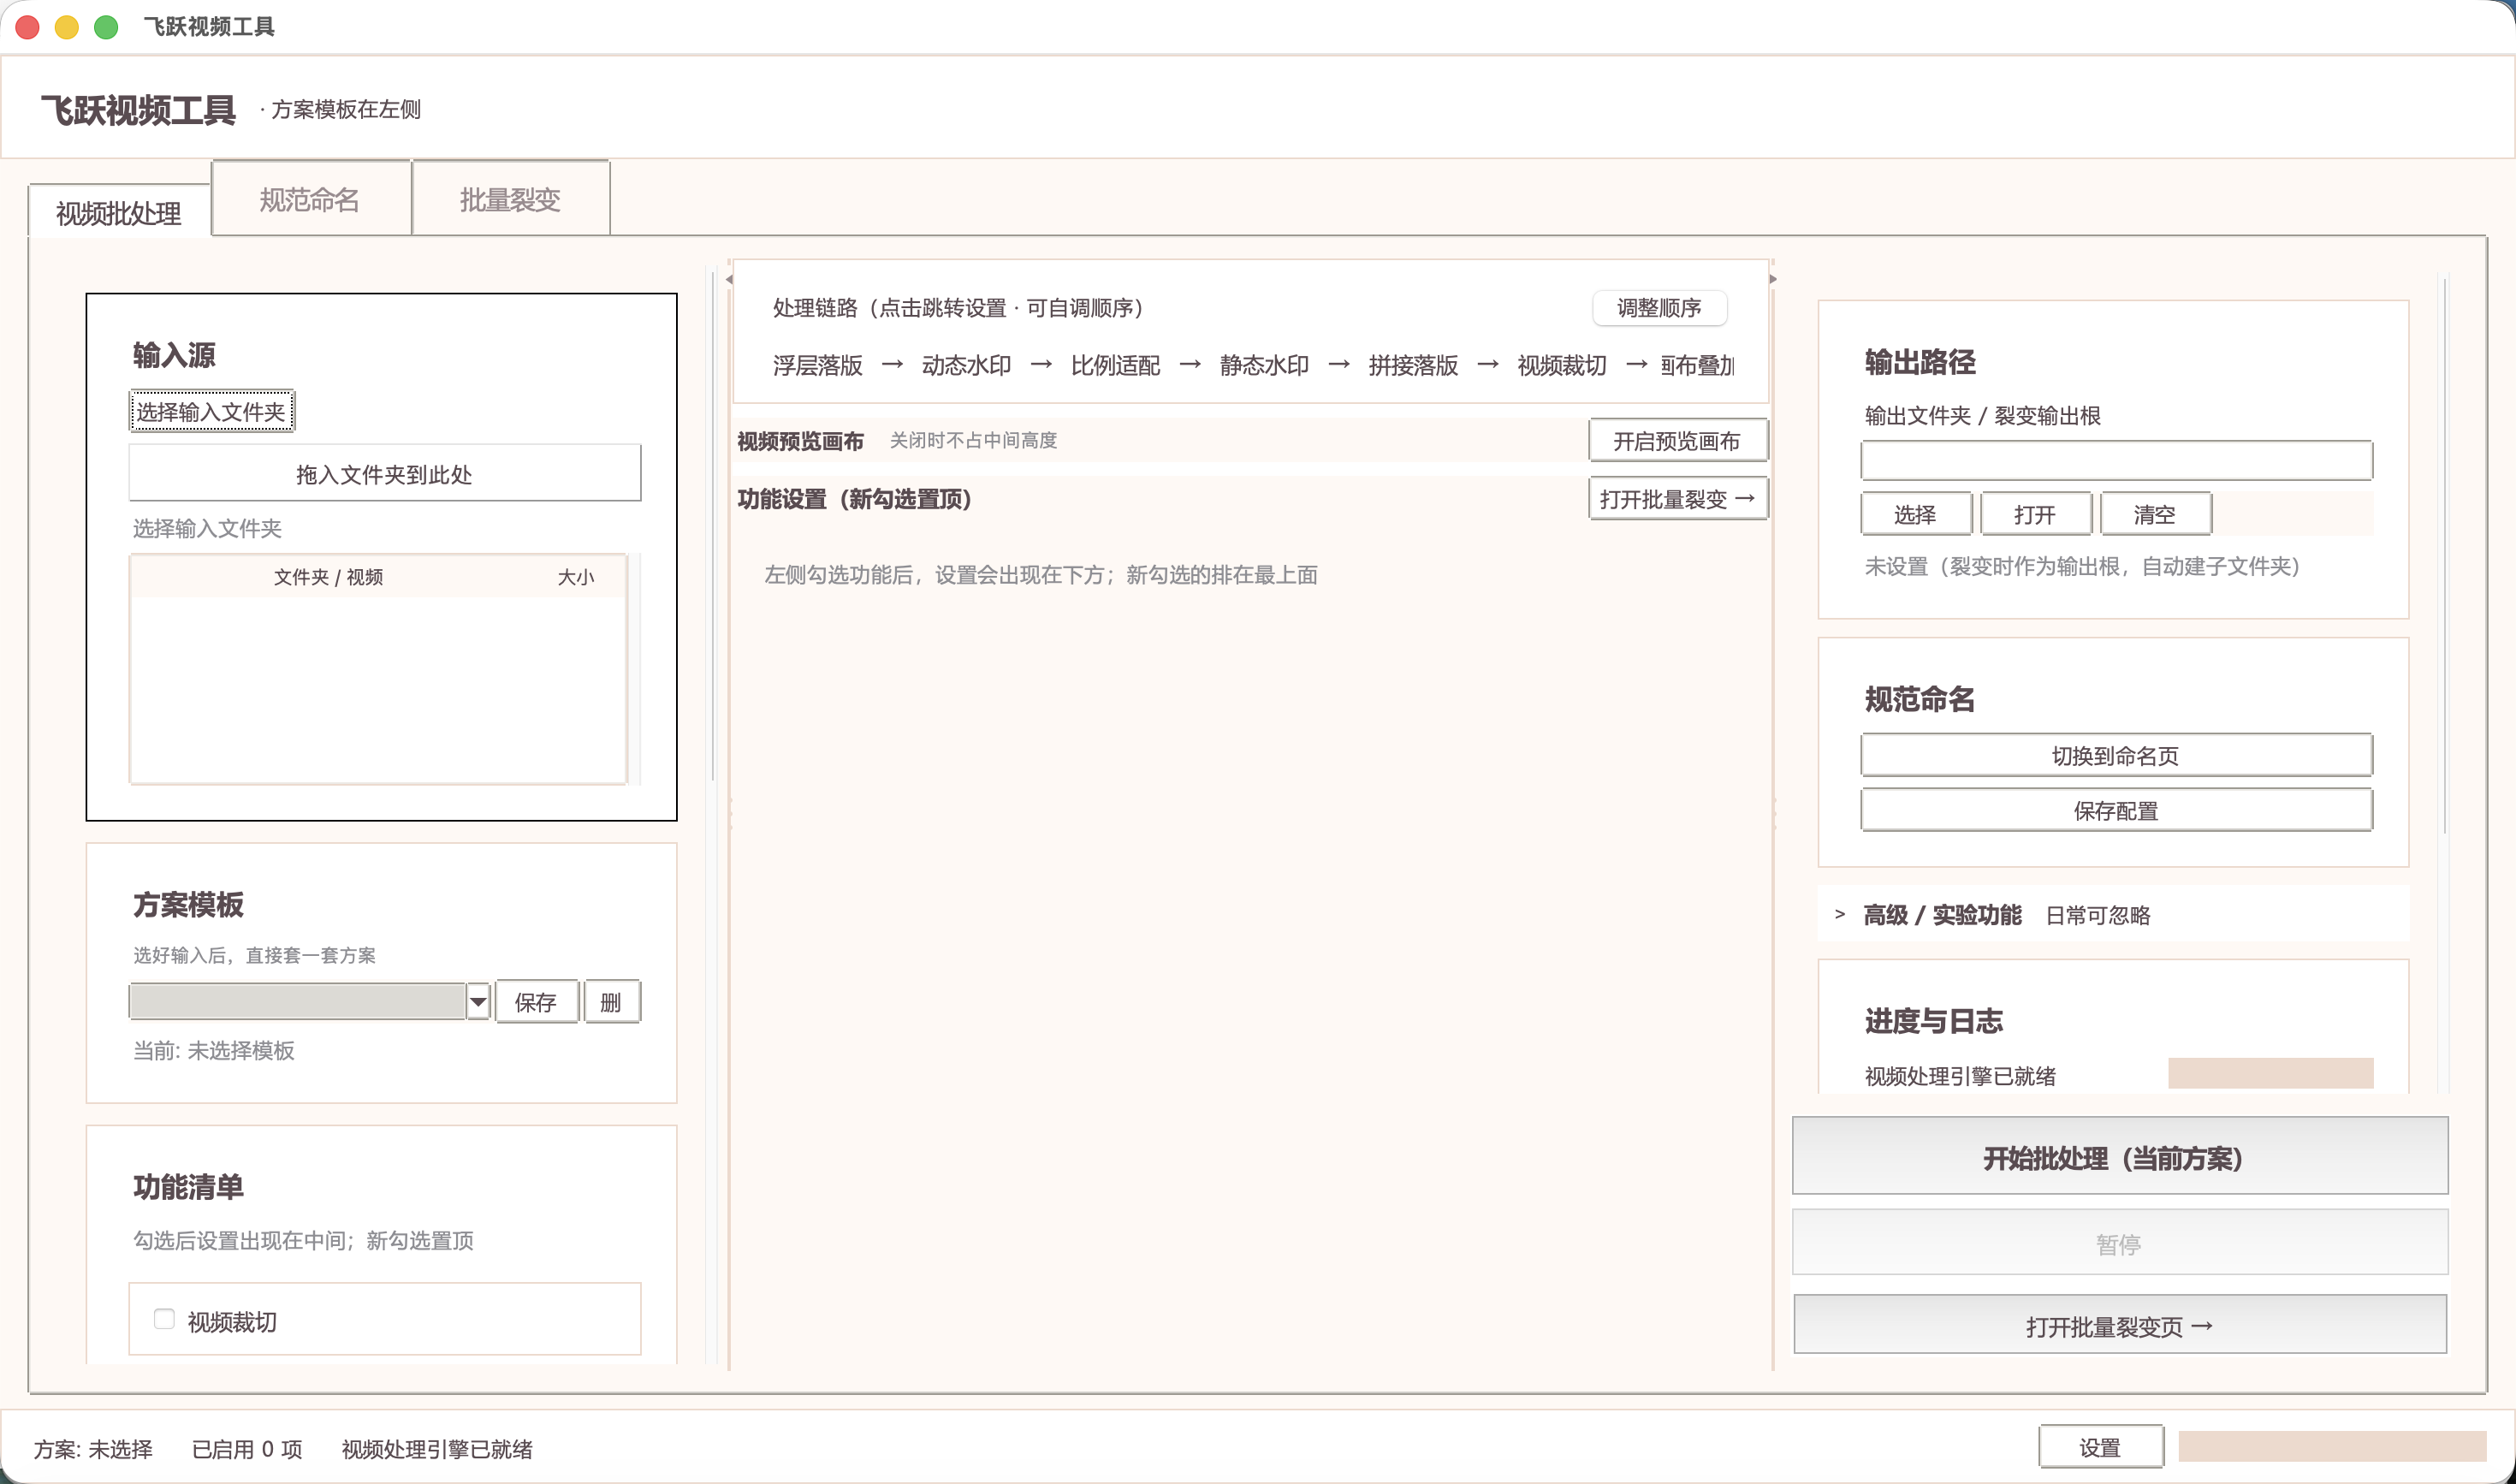Click the output folder path input field

(x=2116, y=460)
